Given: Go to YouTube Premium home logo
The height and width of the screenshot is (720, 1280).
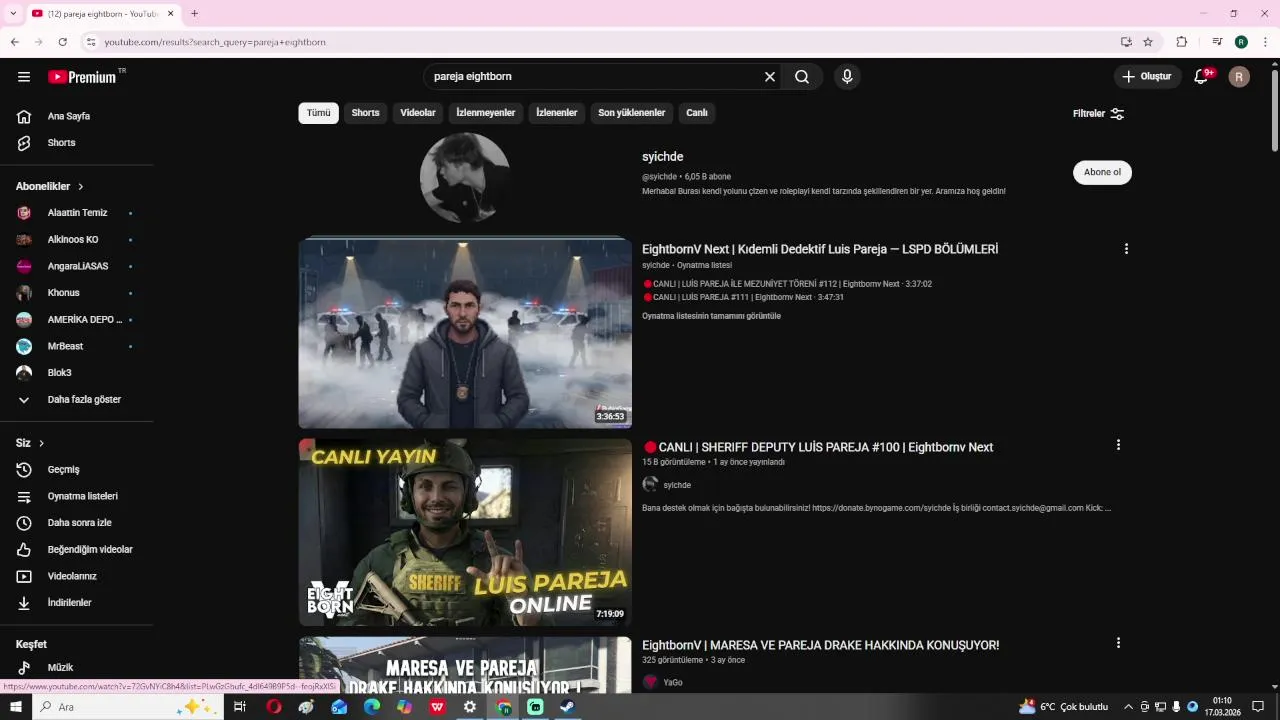Looking at the screenshot, I should [x=83, y=77].
